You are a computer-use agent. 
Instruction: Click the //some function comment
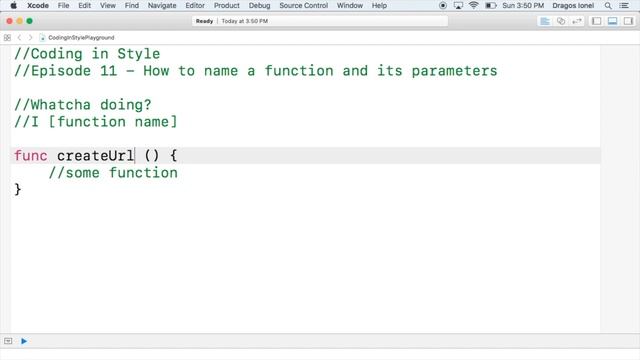[113, 173]
